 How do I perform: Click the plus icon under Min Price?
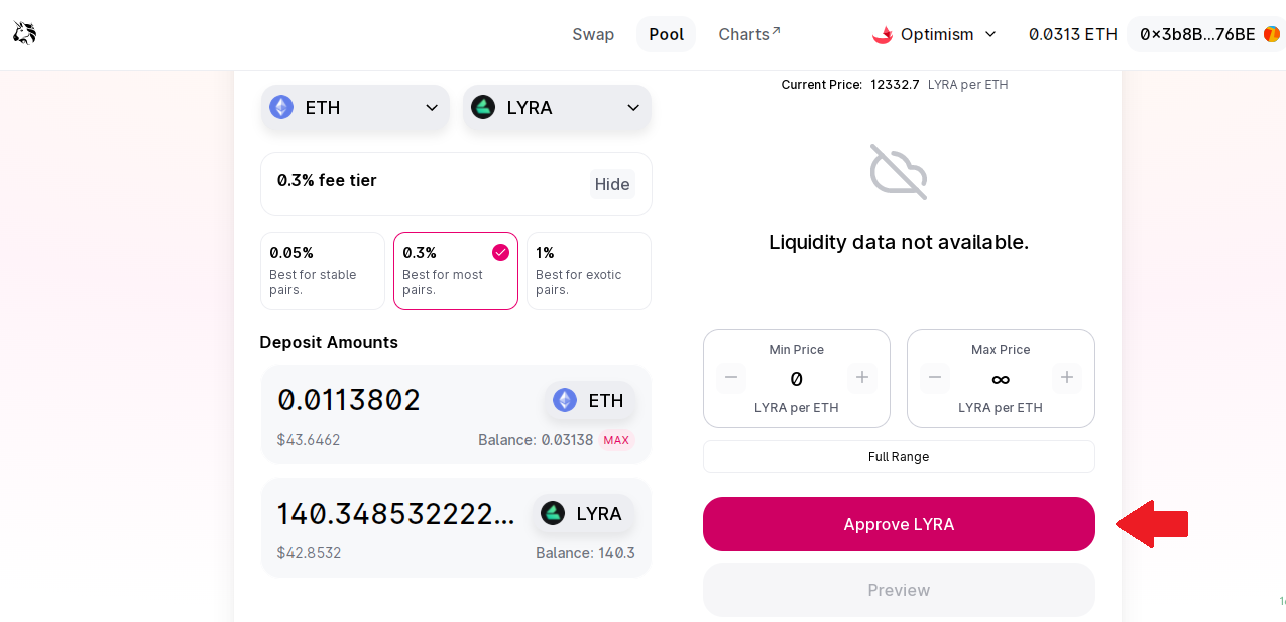862,378
